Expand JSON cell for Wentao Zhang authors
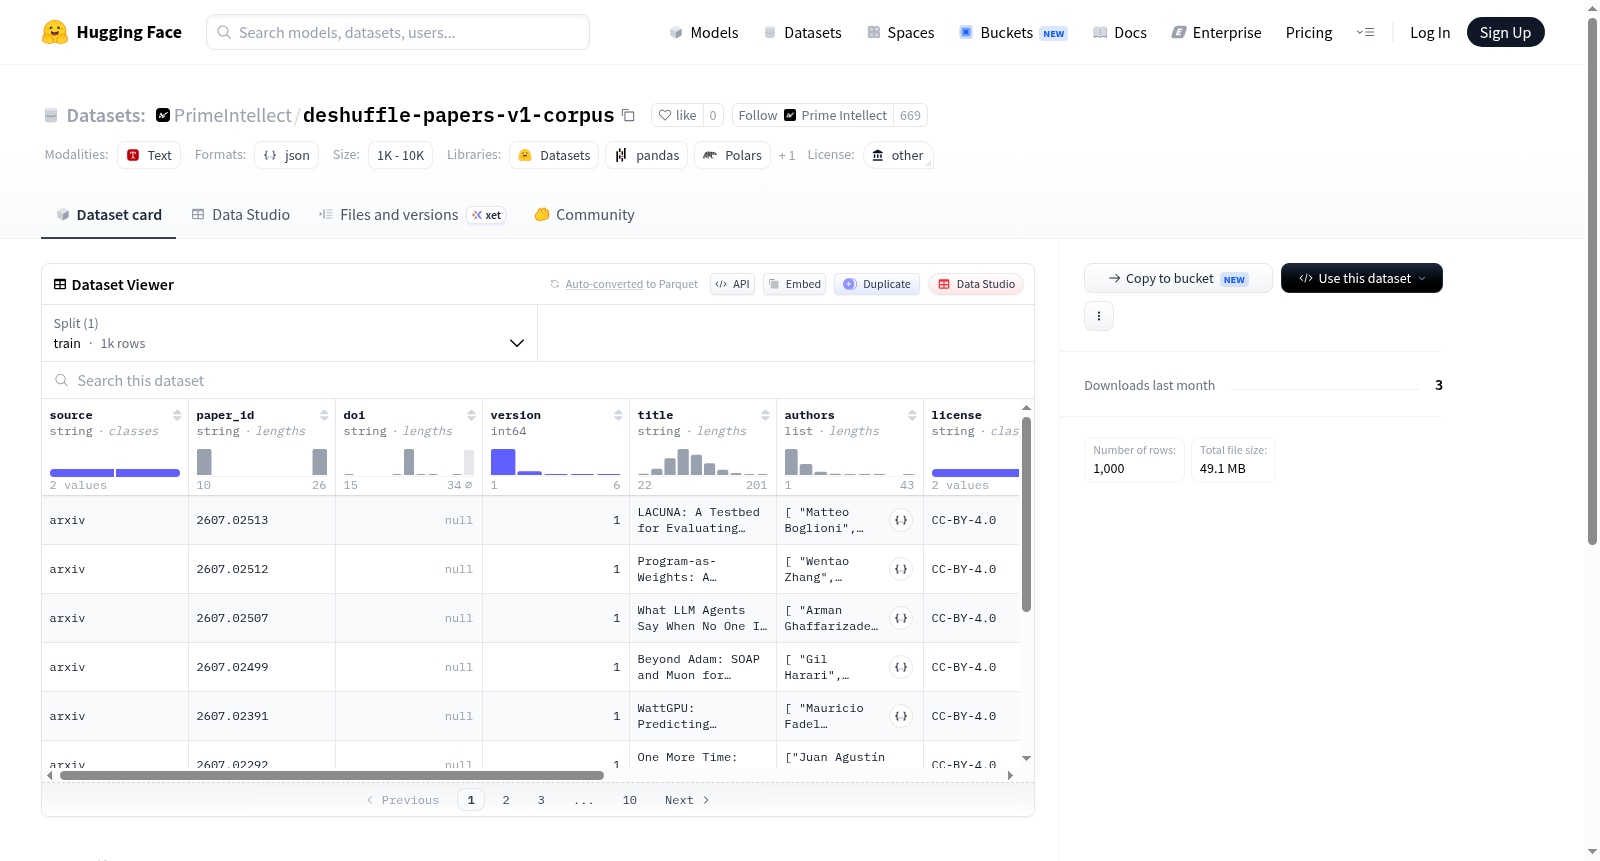1600x861 pixels. [x=901, y=569]
